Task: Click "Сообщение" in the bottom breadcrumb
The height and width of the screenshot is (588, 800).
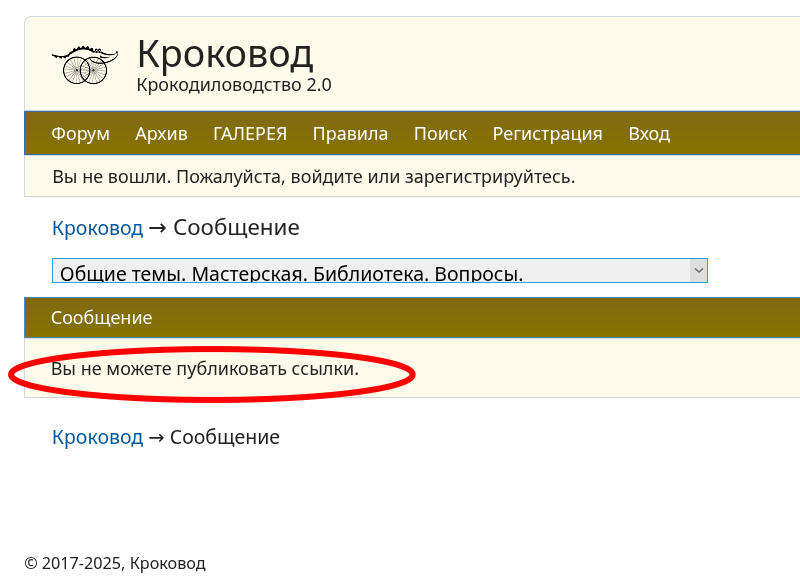Action: [x=224, y=437]
